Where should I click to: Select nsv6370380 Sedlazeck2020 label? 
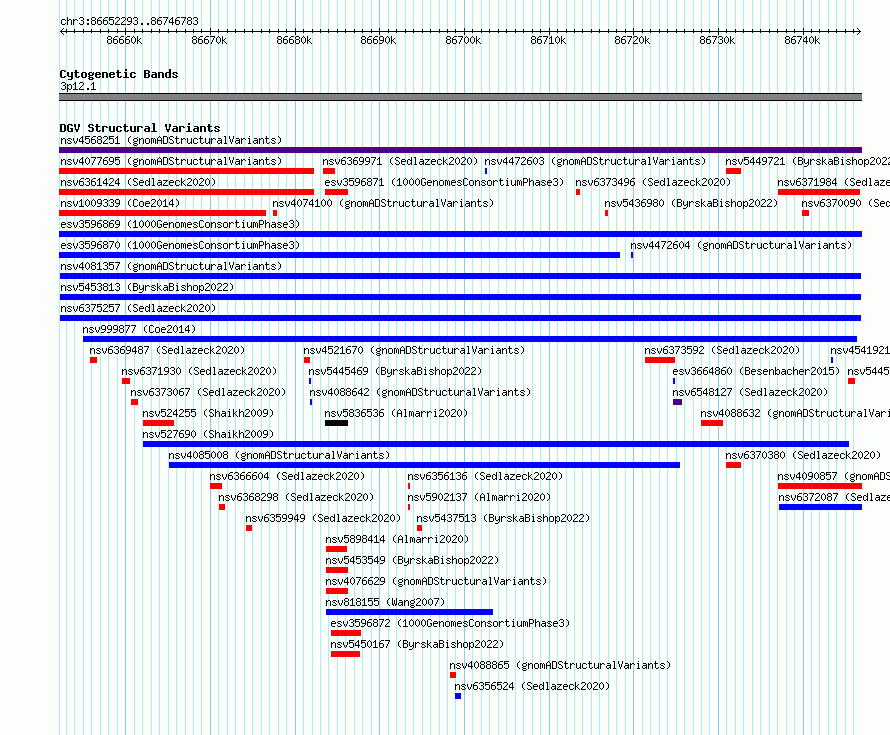[804, 455]
